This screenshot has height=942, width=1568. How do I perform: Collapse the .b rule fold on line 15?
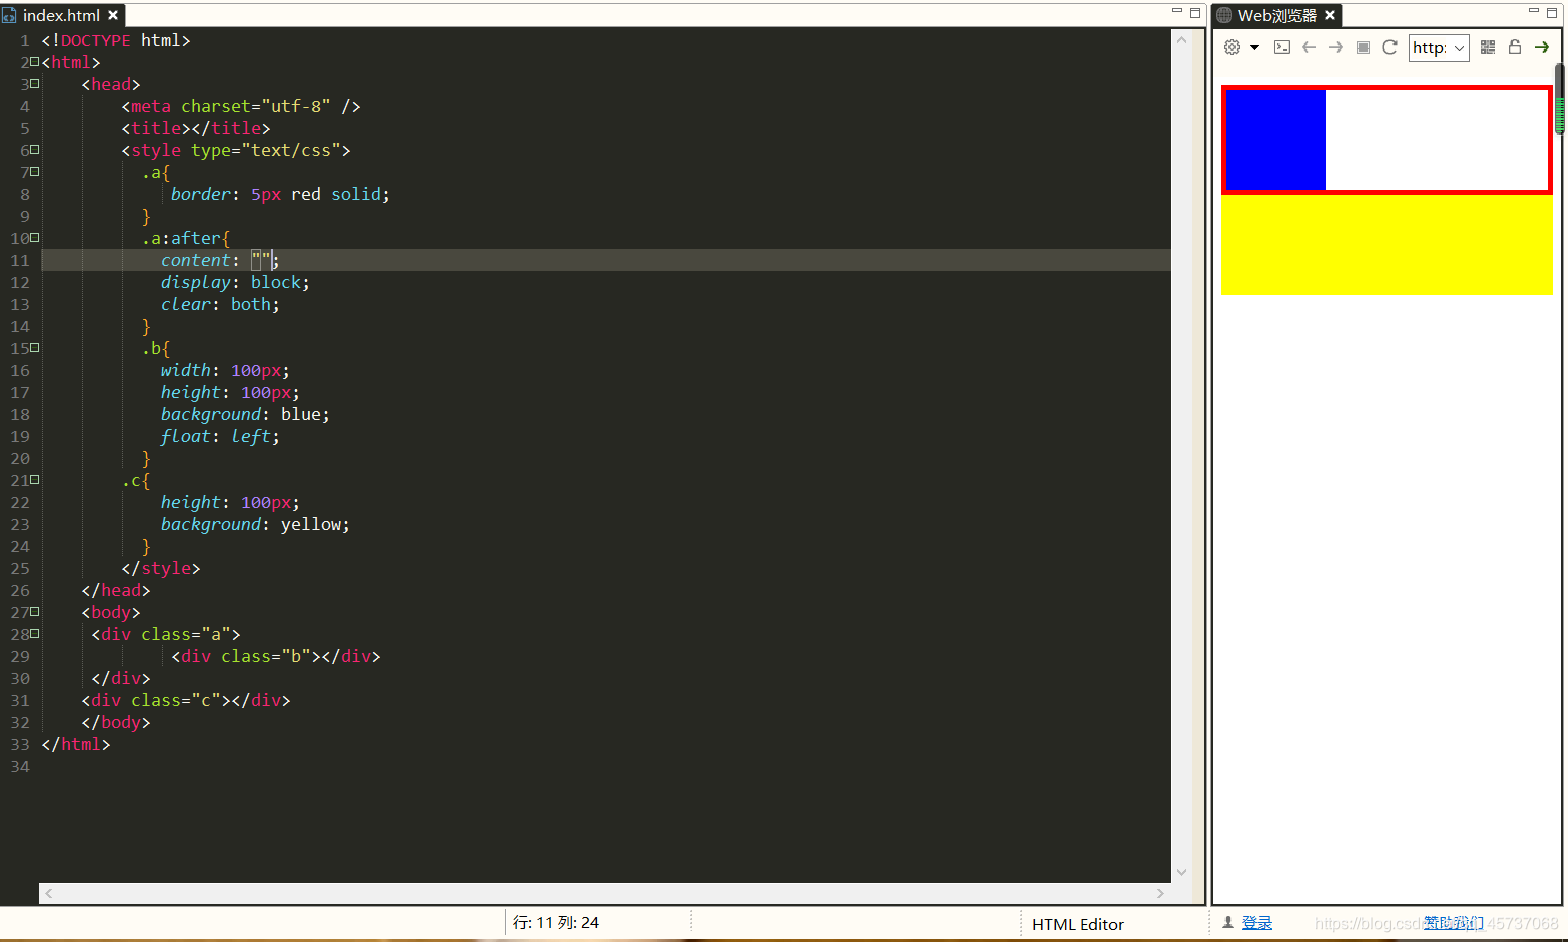[35, 348]
